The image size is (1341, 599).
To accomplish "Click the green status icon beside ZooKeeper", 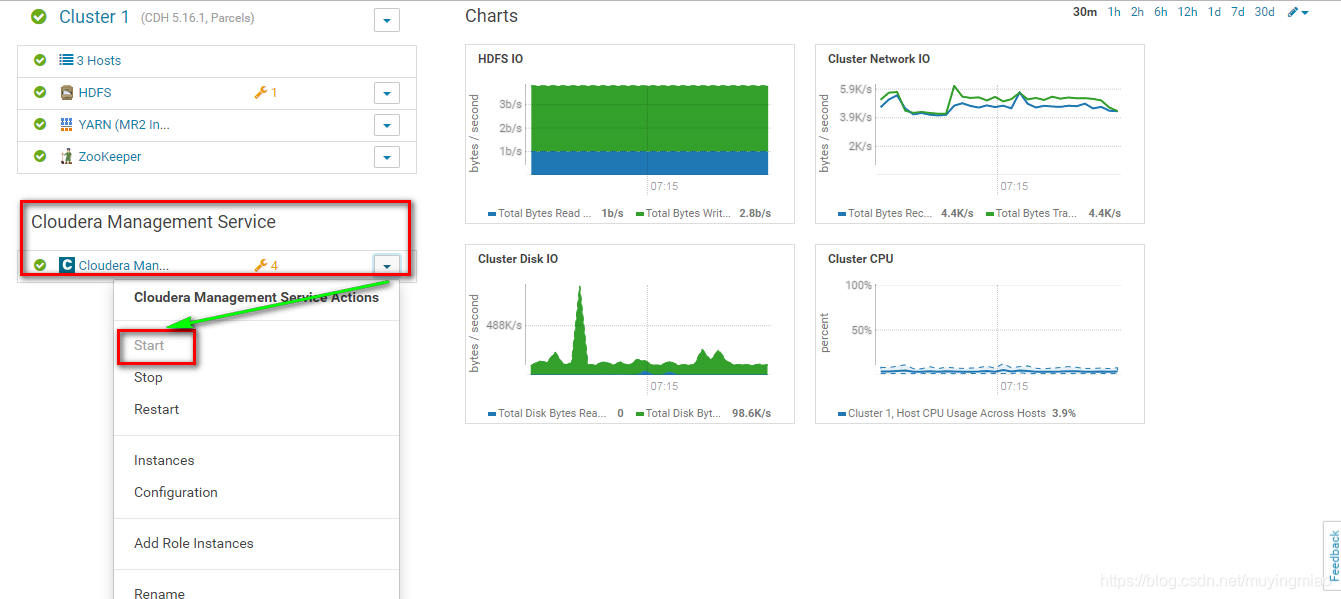I will (x=40, y=156).
